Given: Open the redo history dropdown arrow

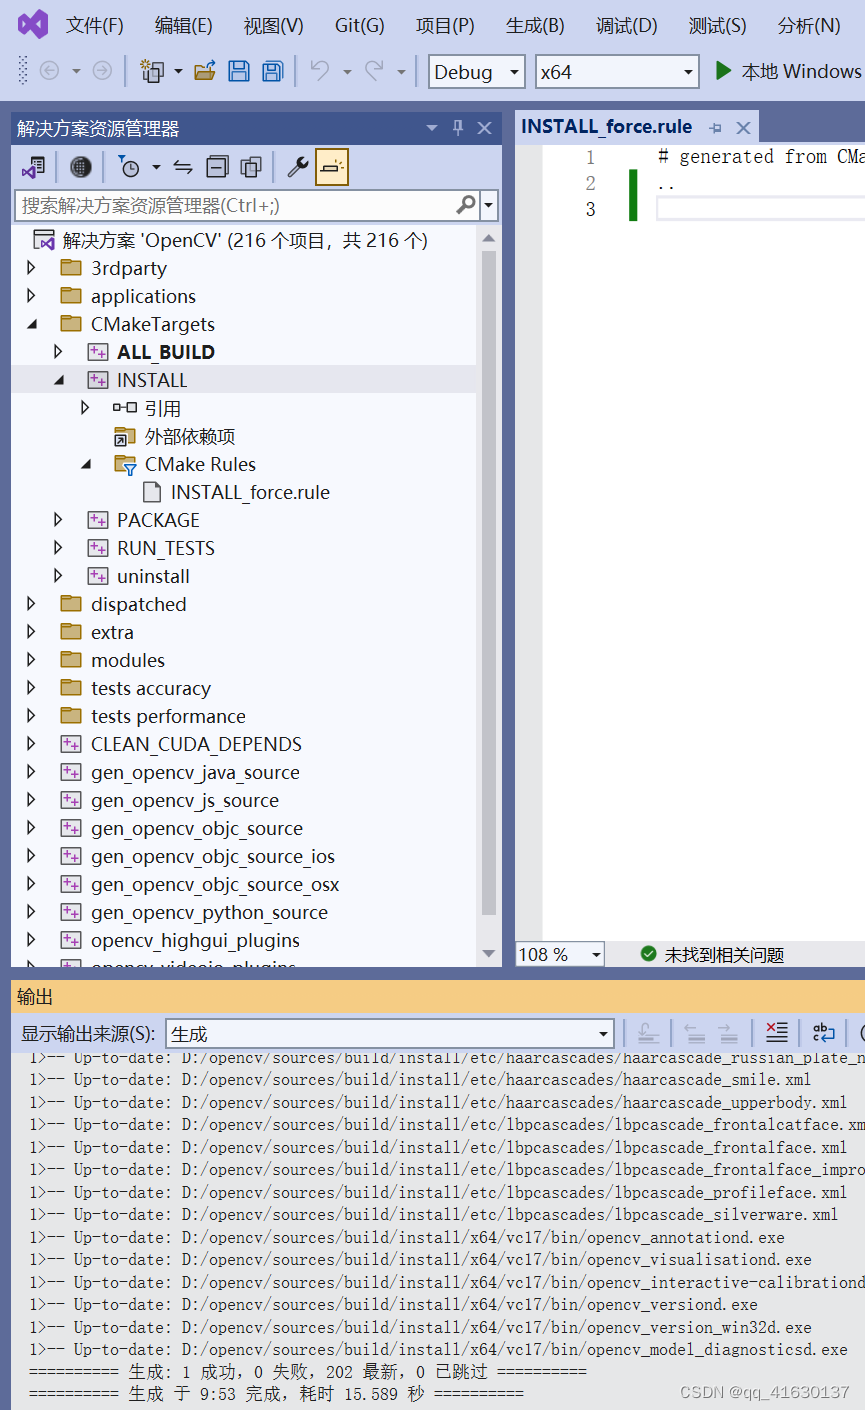Looking at the screenshot, I should [x=401, y=72].
